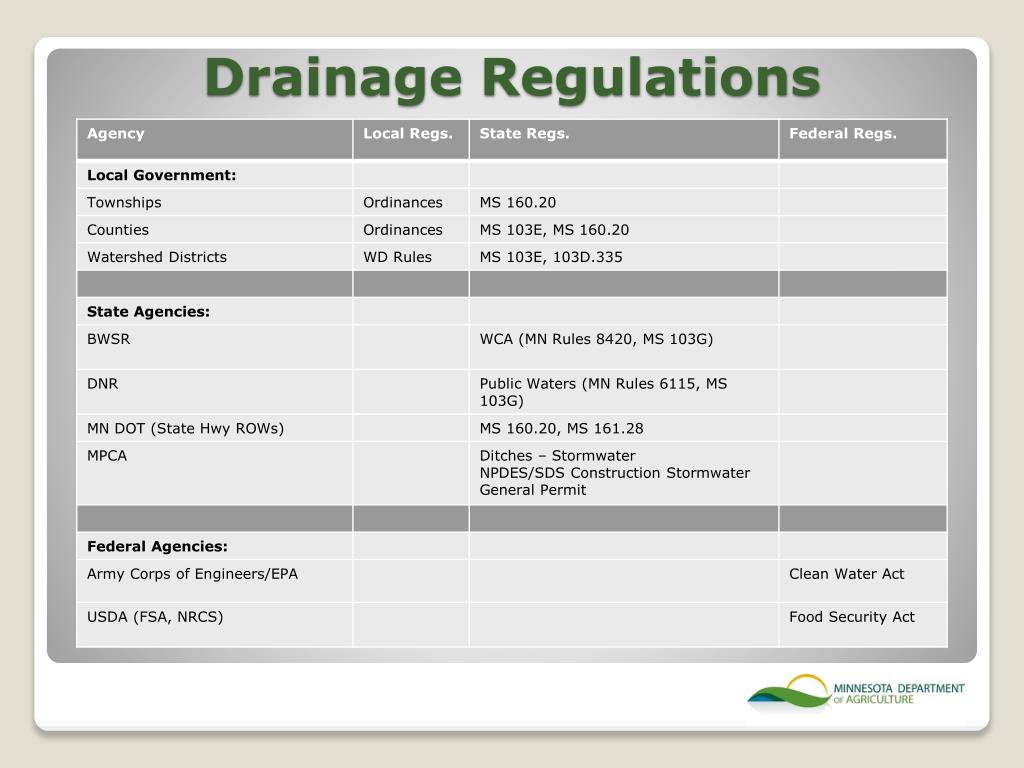This screenshot has width=1024, height=768.
Task: Select the Drainage Regulations slide title
Action: pyautogui.click(x=513, y=78)
